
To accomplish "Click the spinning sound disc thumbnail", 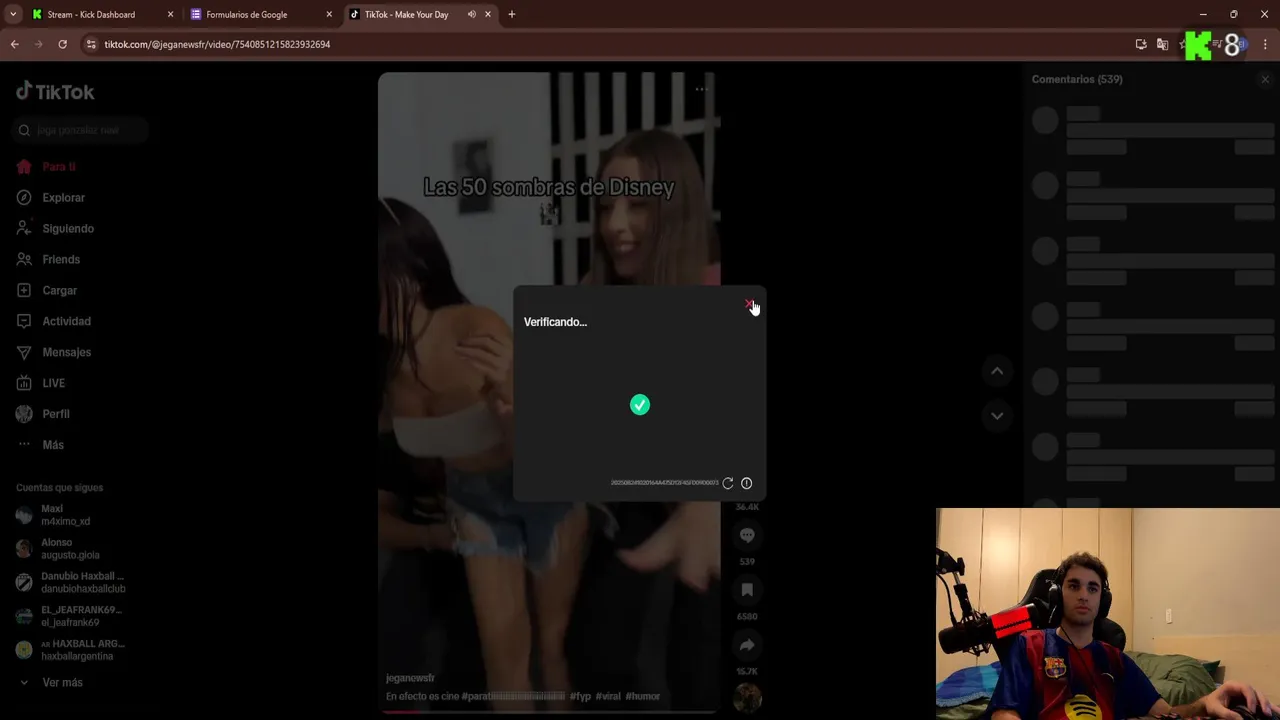I will tap(747, 696).
